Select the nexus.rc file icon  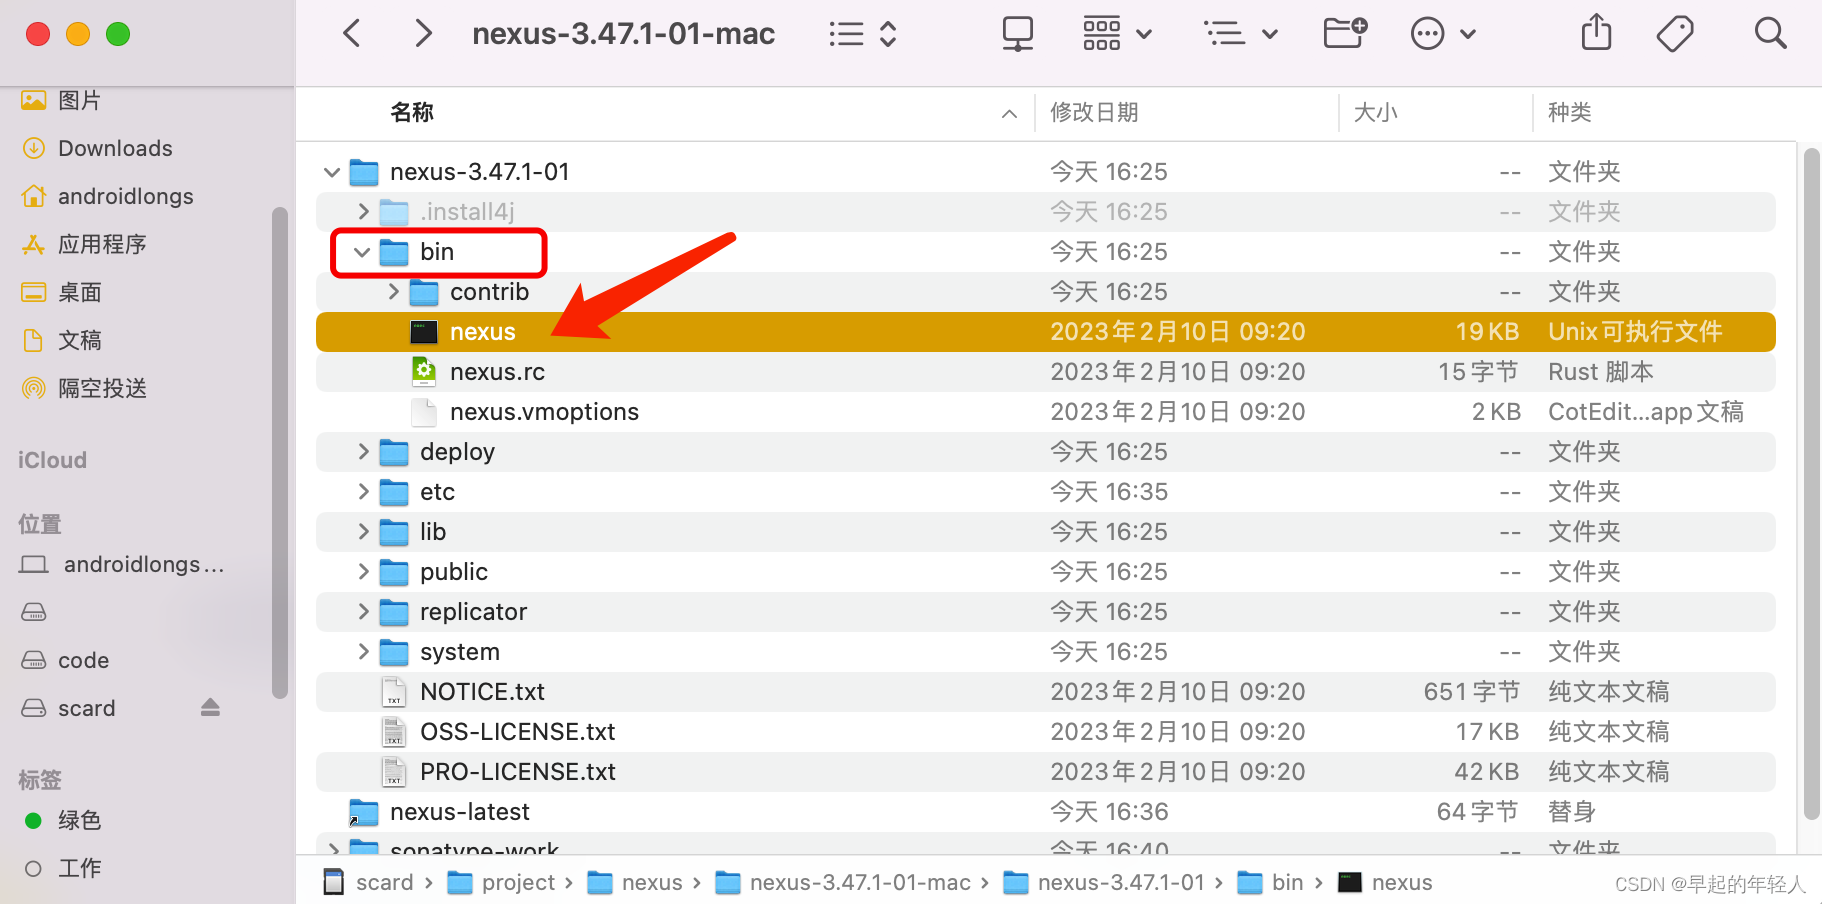[x=424, y=372]
